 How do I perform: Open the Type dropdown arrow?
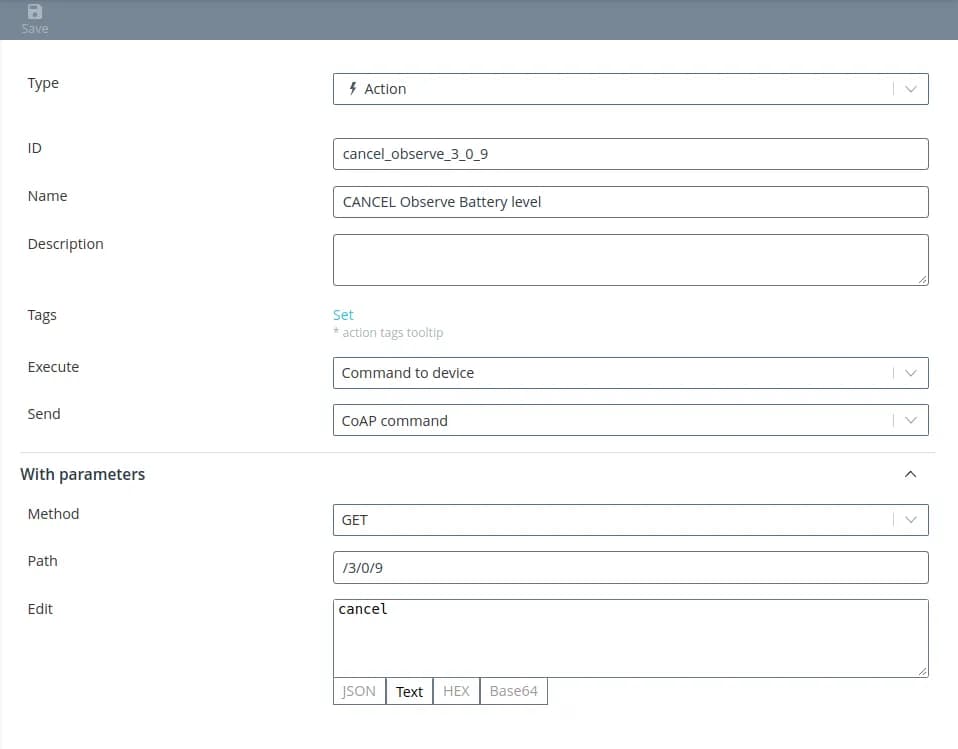910,89
